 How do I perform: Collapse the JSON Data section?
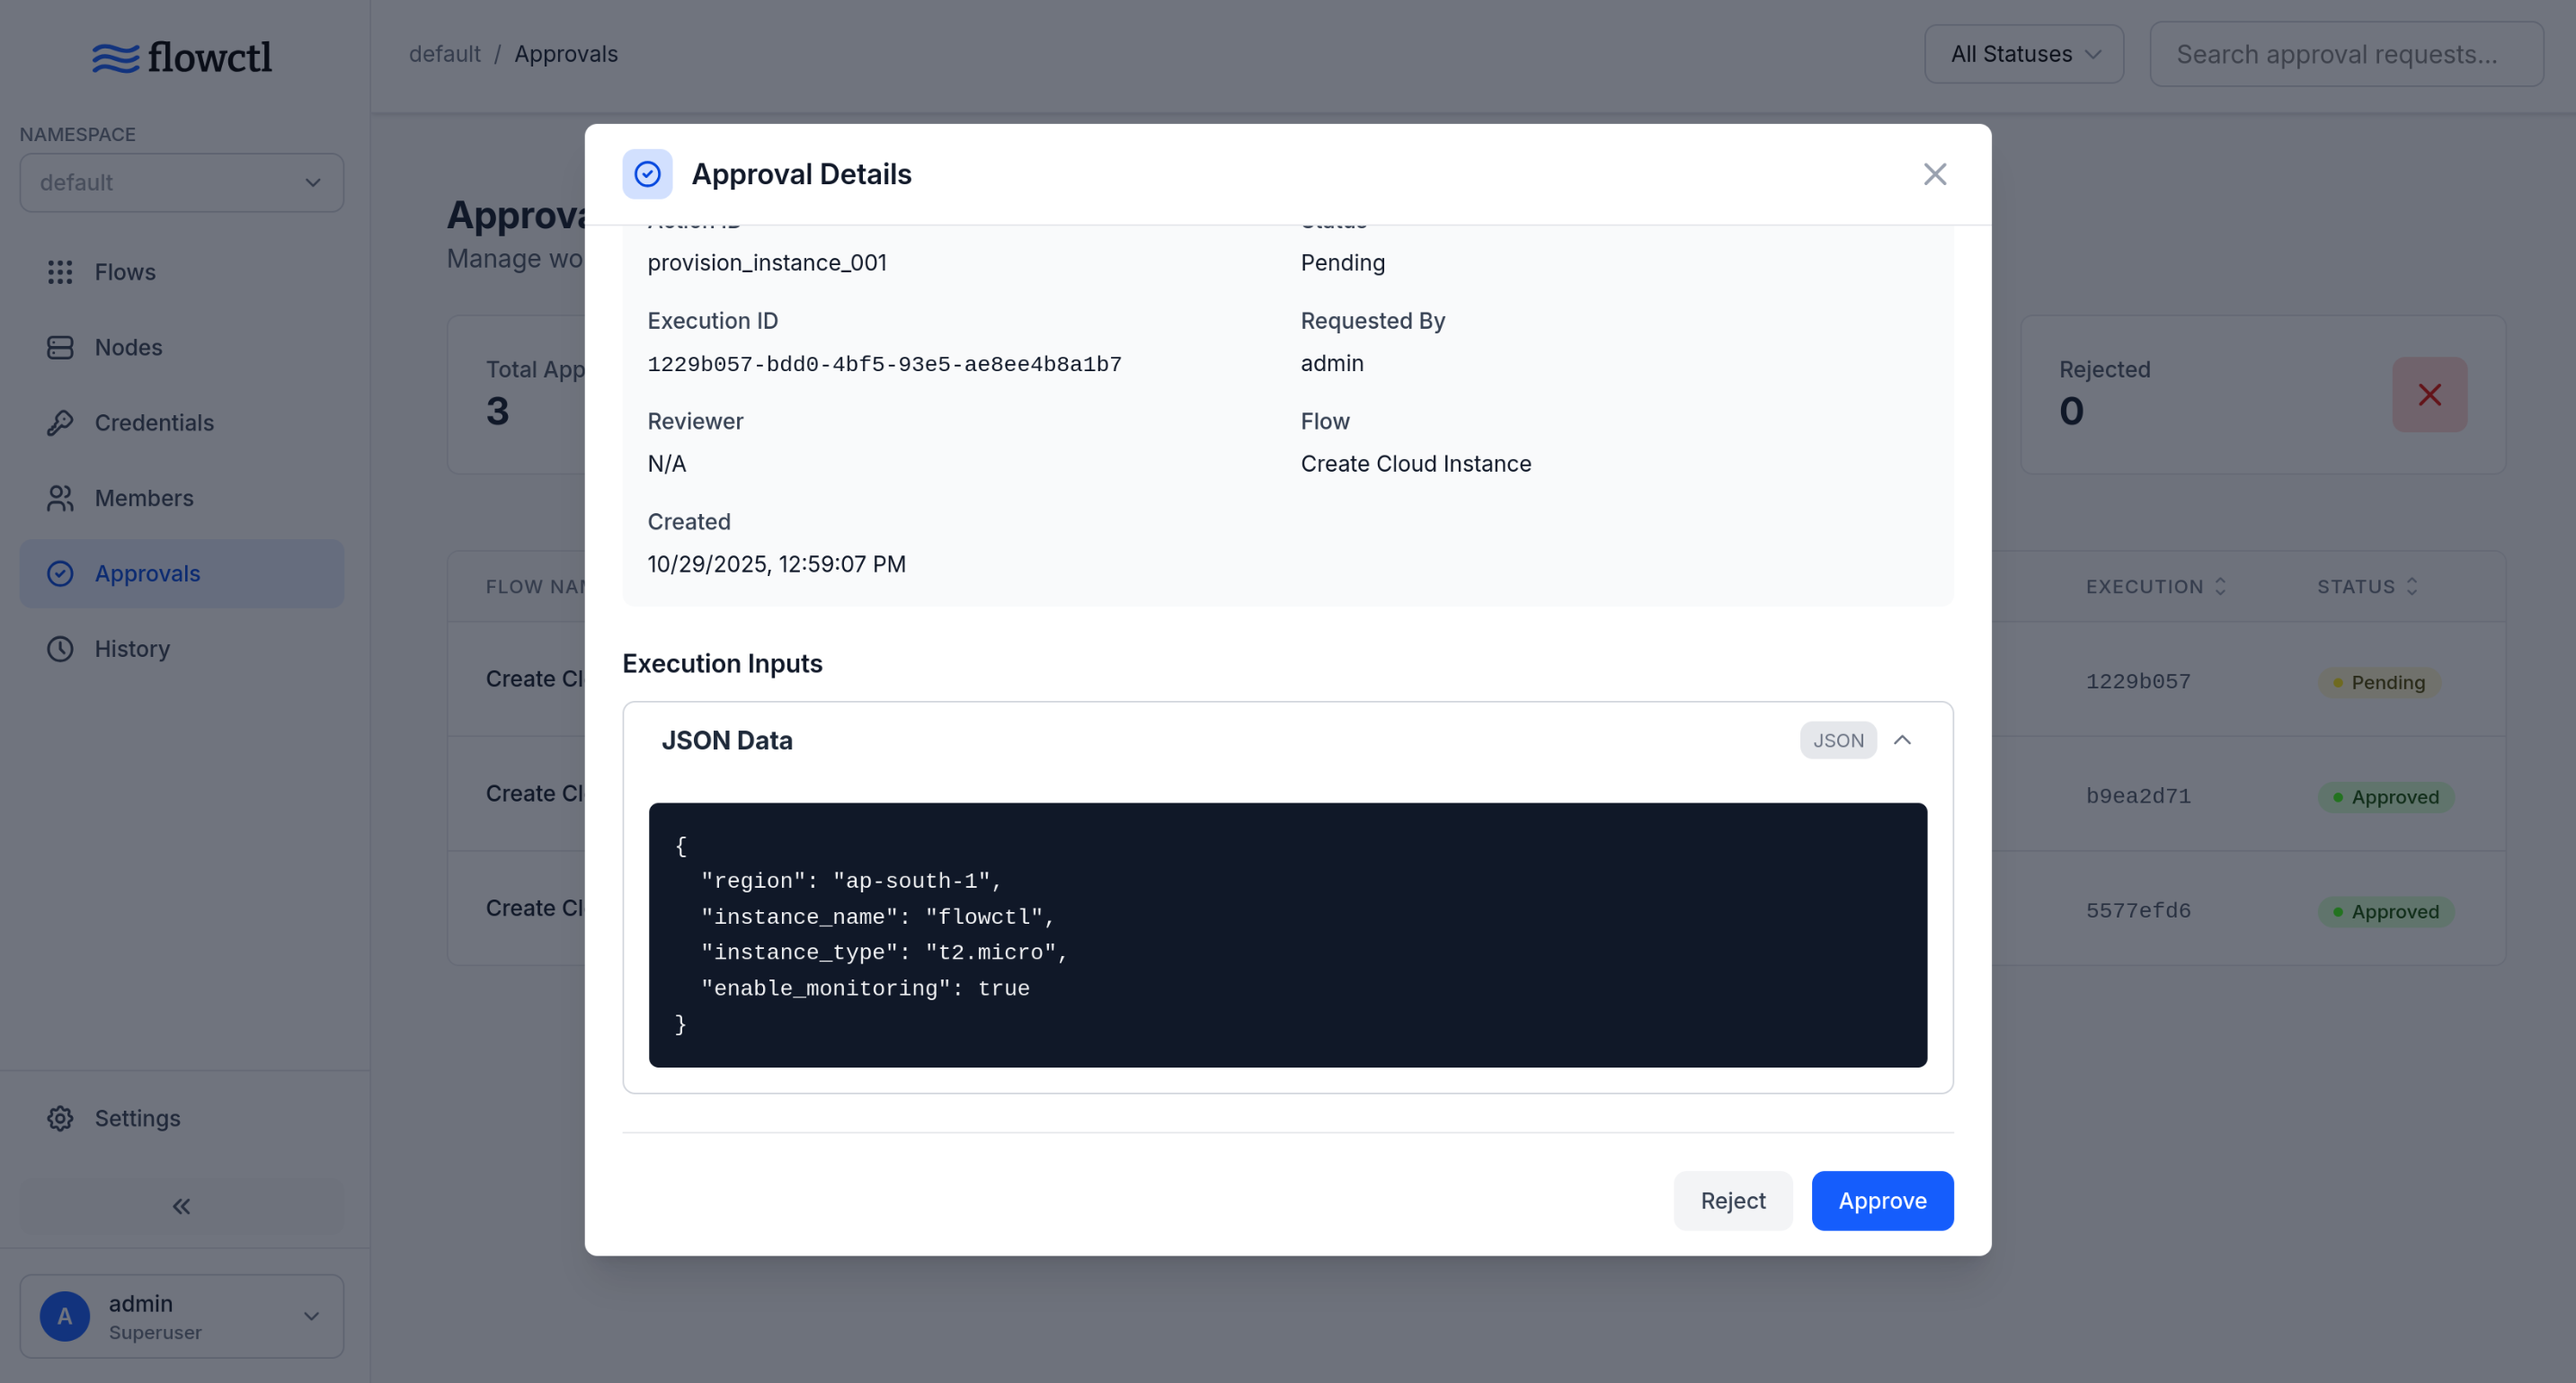[1902, 740]
